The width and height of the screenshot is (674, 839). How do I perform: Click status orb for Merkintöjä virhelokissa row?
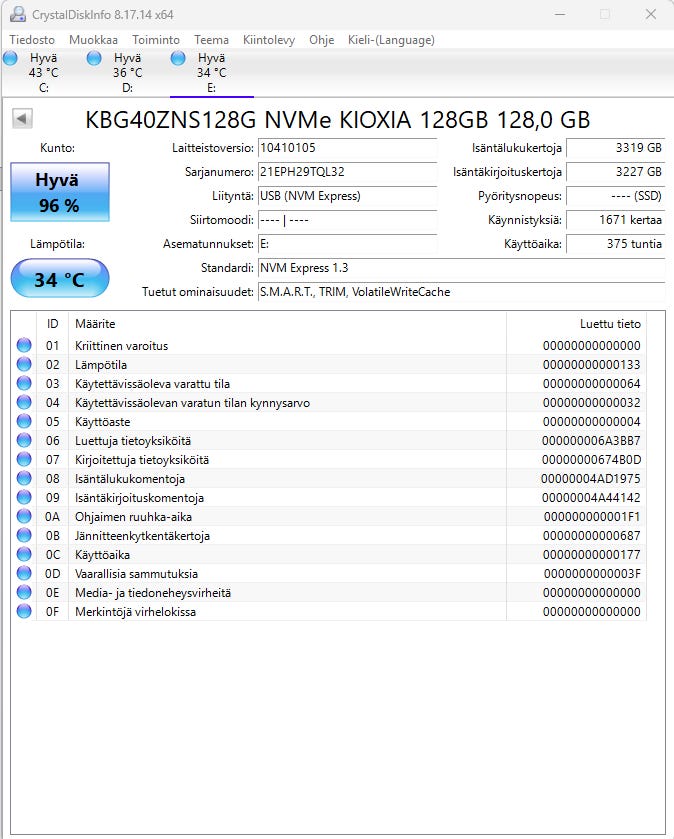point(24,611)
